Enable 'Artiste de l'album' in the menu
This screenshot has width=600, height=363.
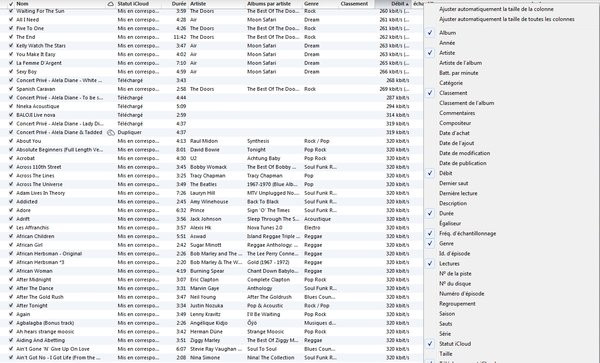pos(460,63)
